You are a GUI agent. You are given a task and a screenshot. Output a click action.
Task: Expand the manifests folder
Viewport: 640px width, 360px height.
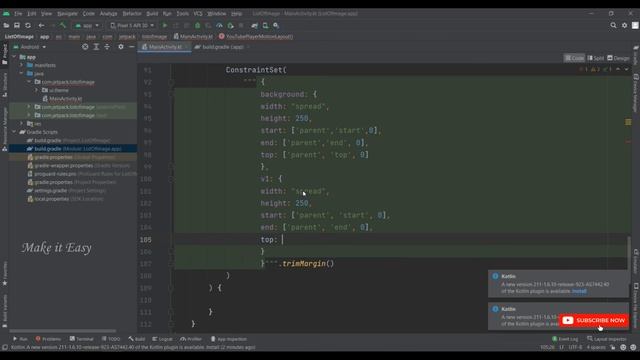pos(22,65)
